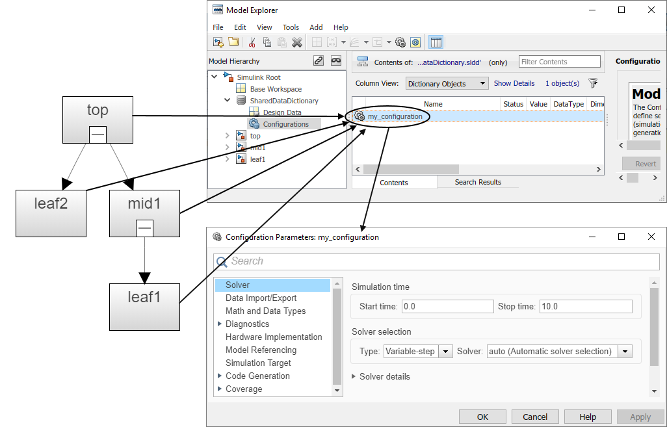The width and height of the screenshot is (667, 427).
Task: Open the dropdown arrow beside signal toolbar icon
Action: point(366,42)
